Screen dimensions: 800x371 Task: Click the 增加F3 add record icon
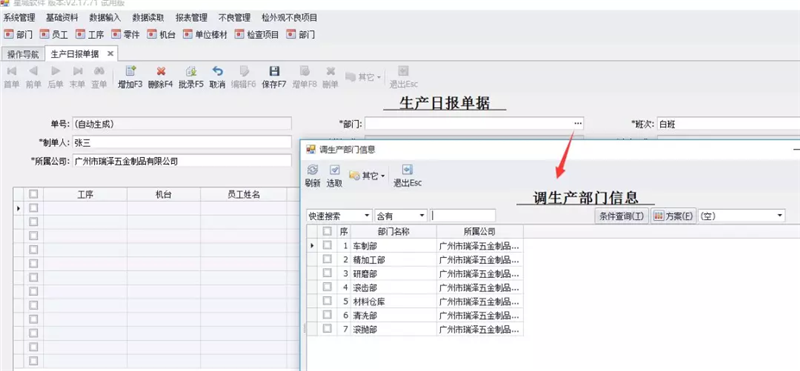click(x=130, y=71)
